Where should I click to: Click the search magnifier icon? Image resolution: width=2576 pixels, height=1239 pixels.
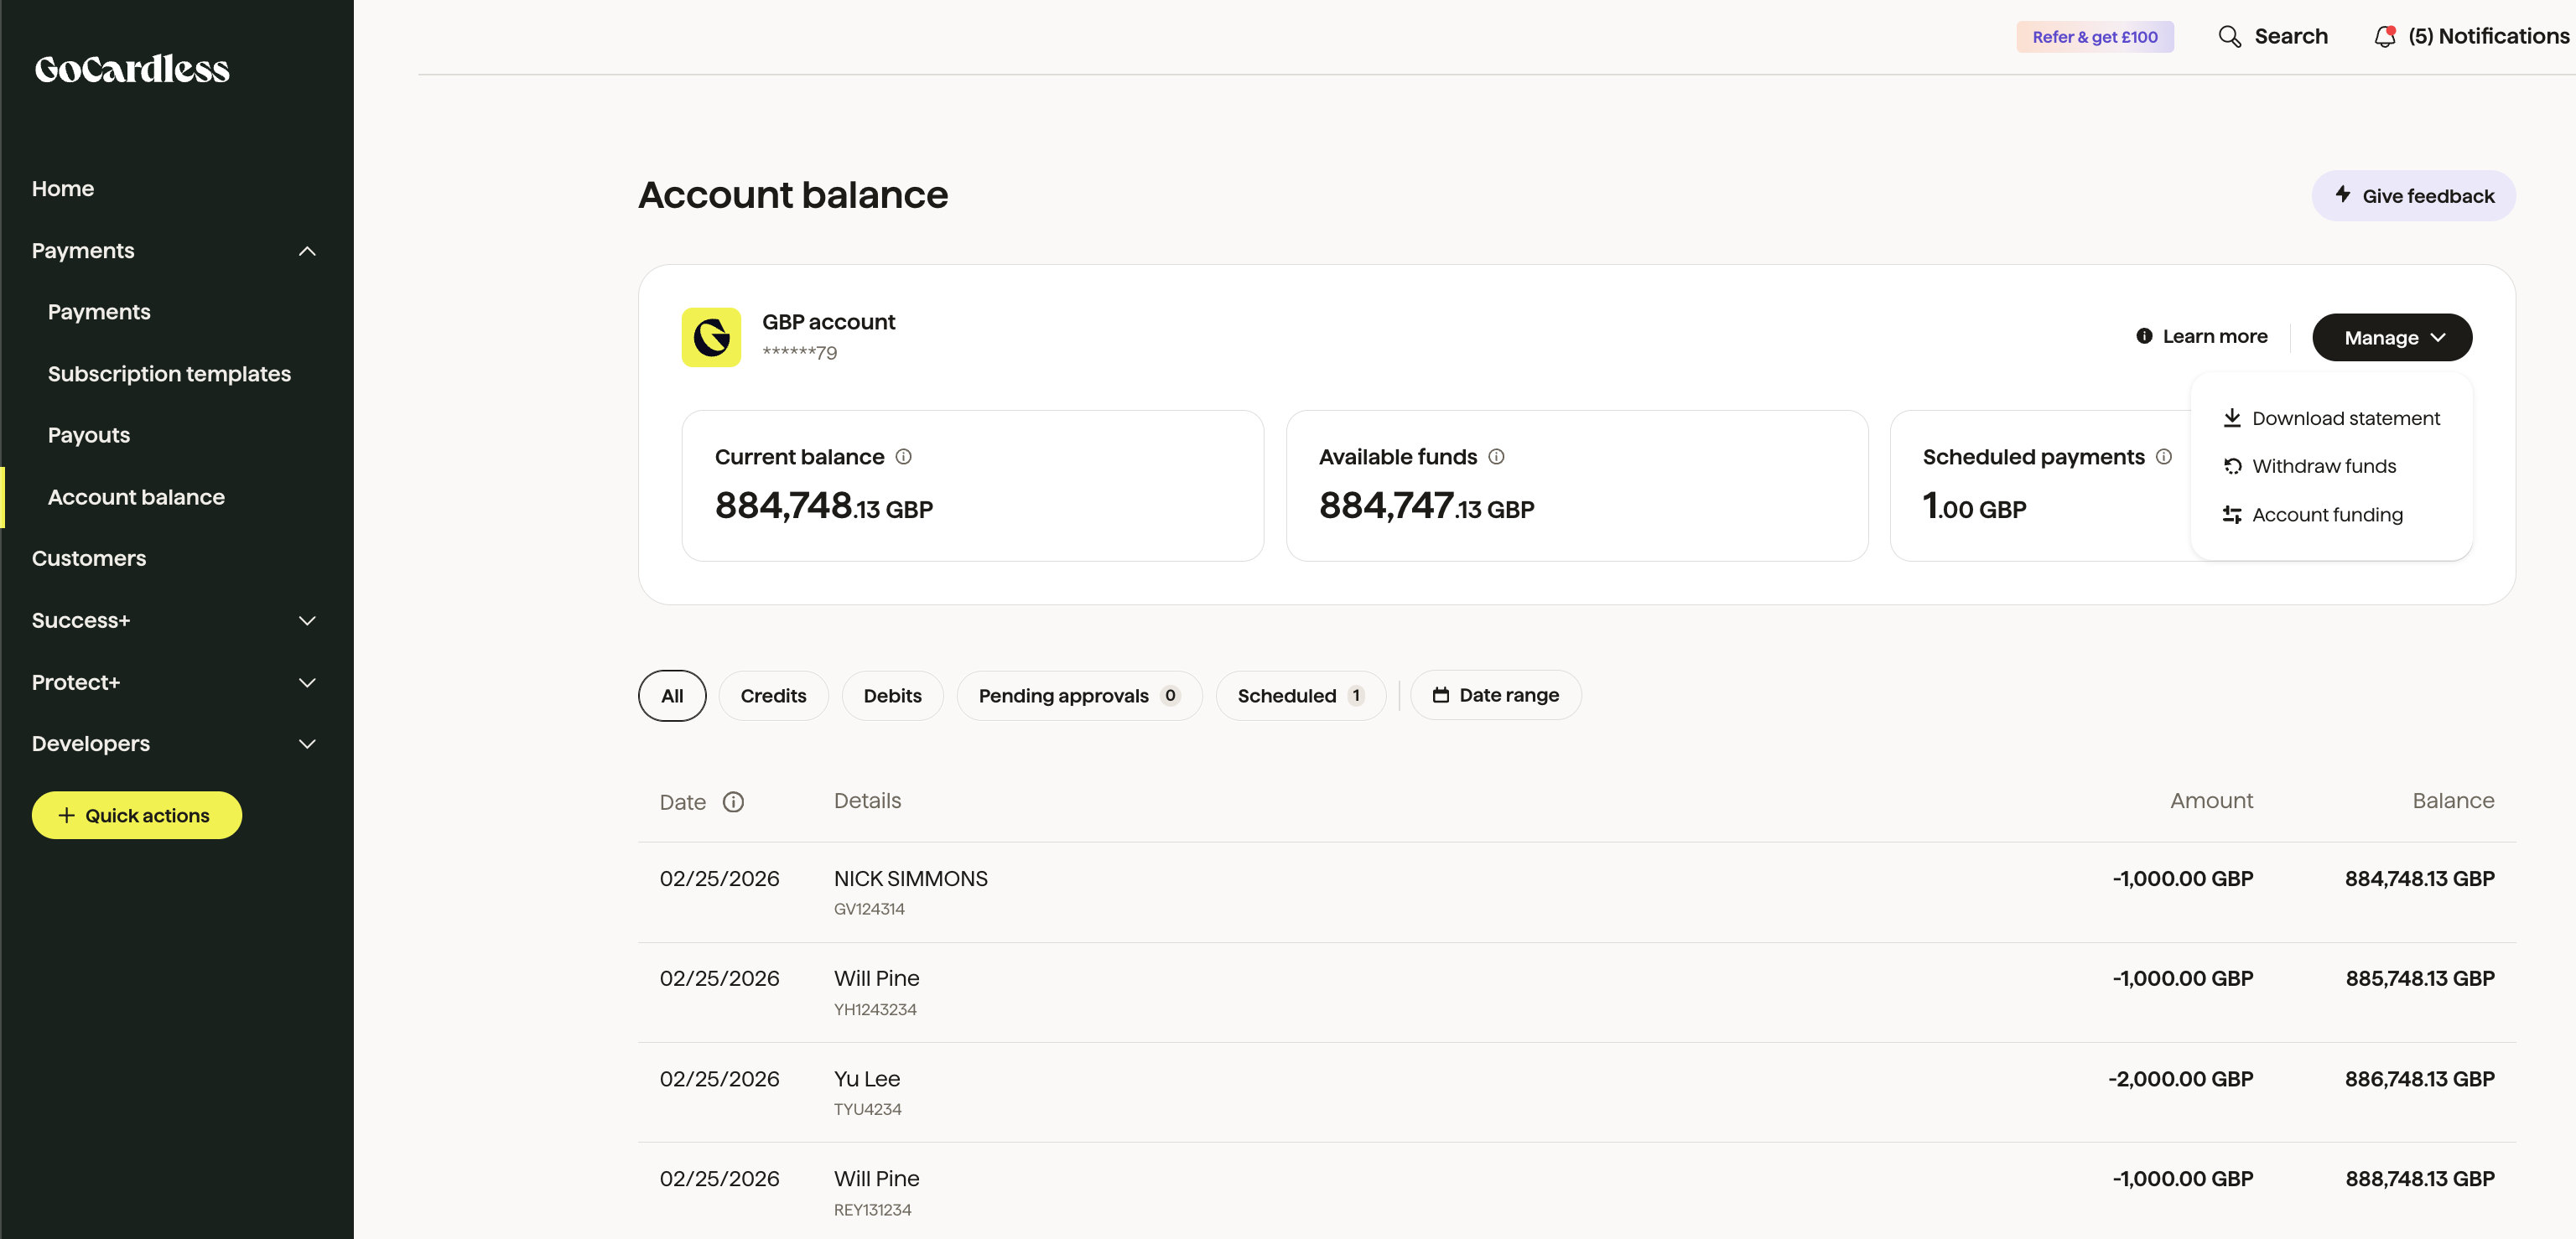[2229, 37]
